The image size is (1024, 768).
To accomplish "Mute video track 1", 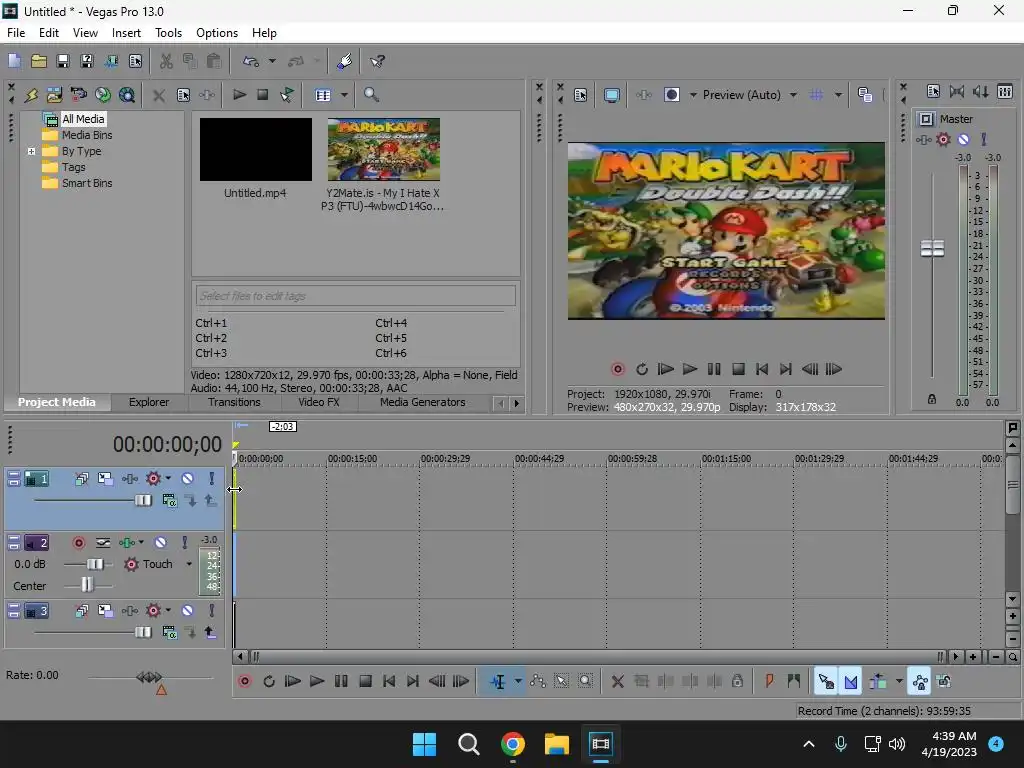I will coord(187,479).
